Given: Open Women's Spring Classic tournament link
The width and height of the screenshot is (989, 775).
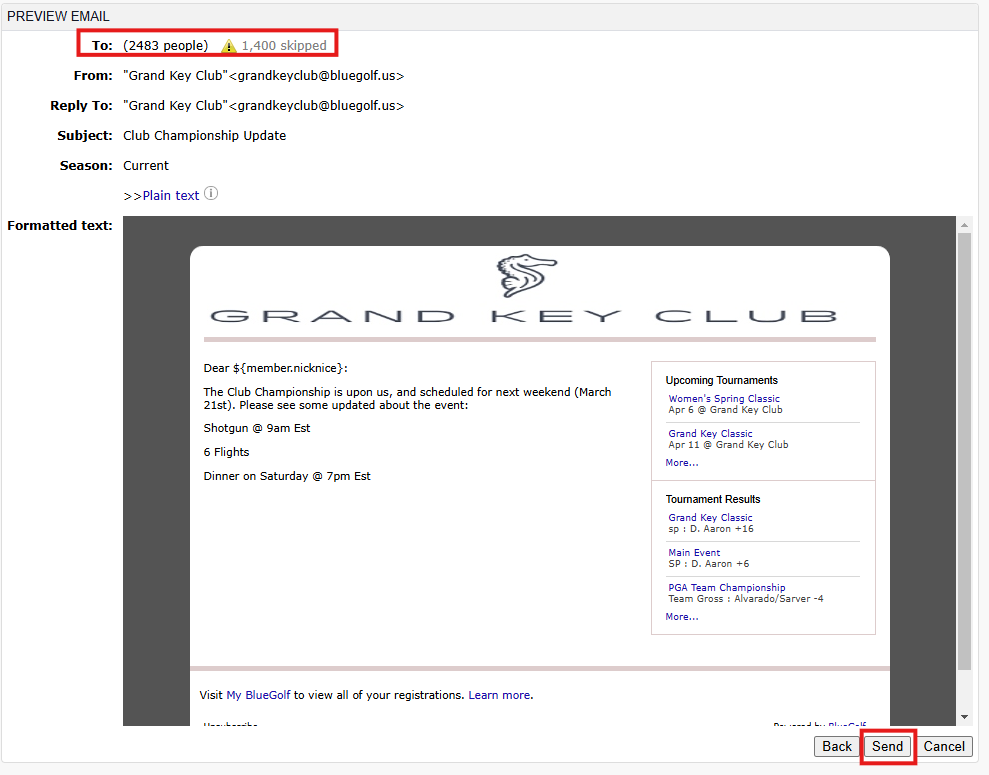Looking at the screenshot, I should point(723,399).
